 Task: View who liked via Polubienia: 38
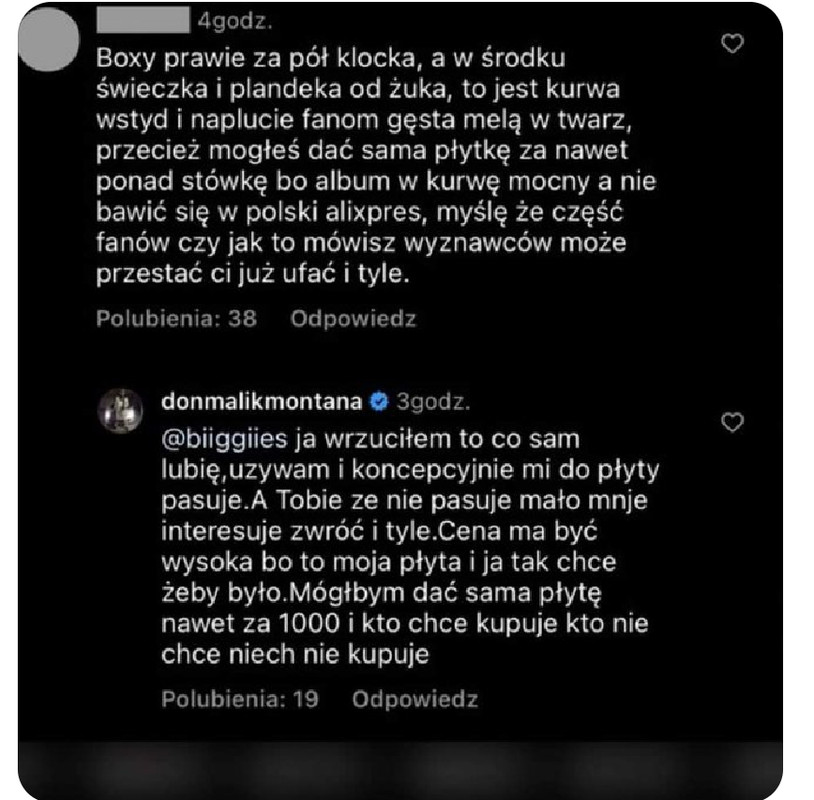[176, 319]
